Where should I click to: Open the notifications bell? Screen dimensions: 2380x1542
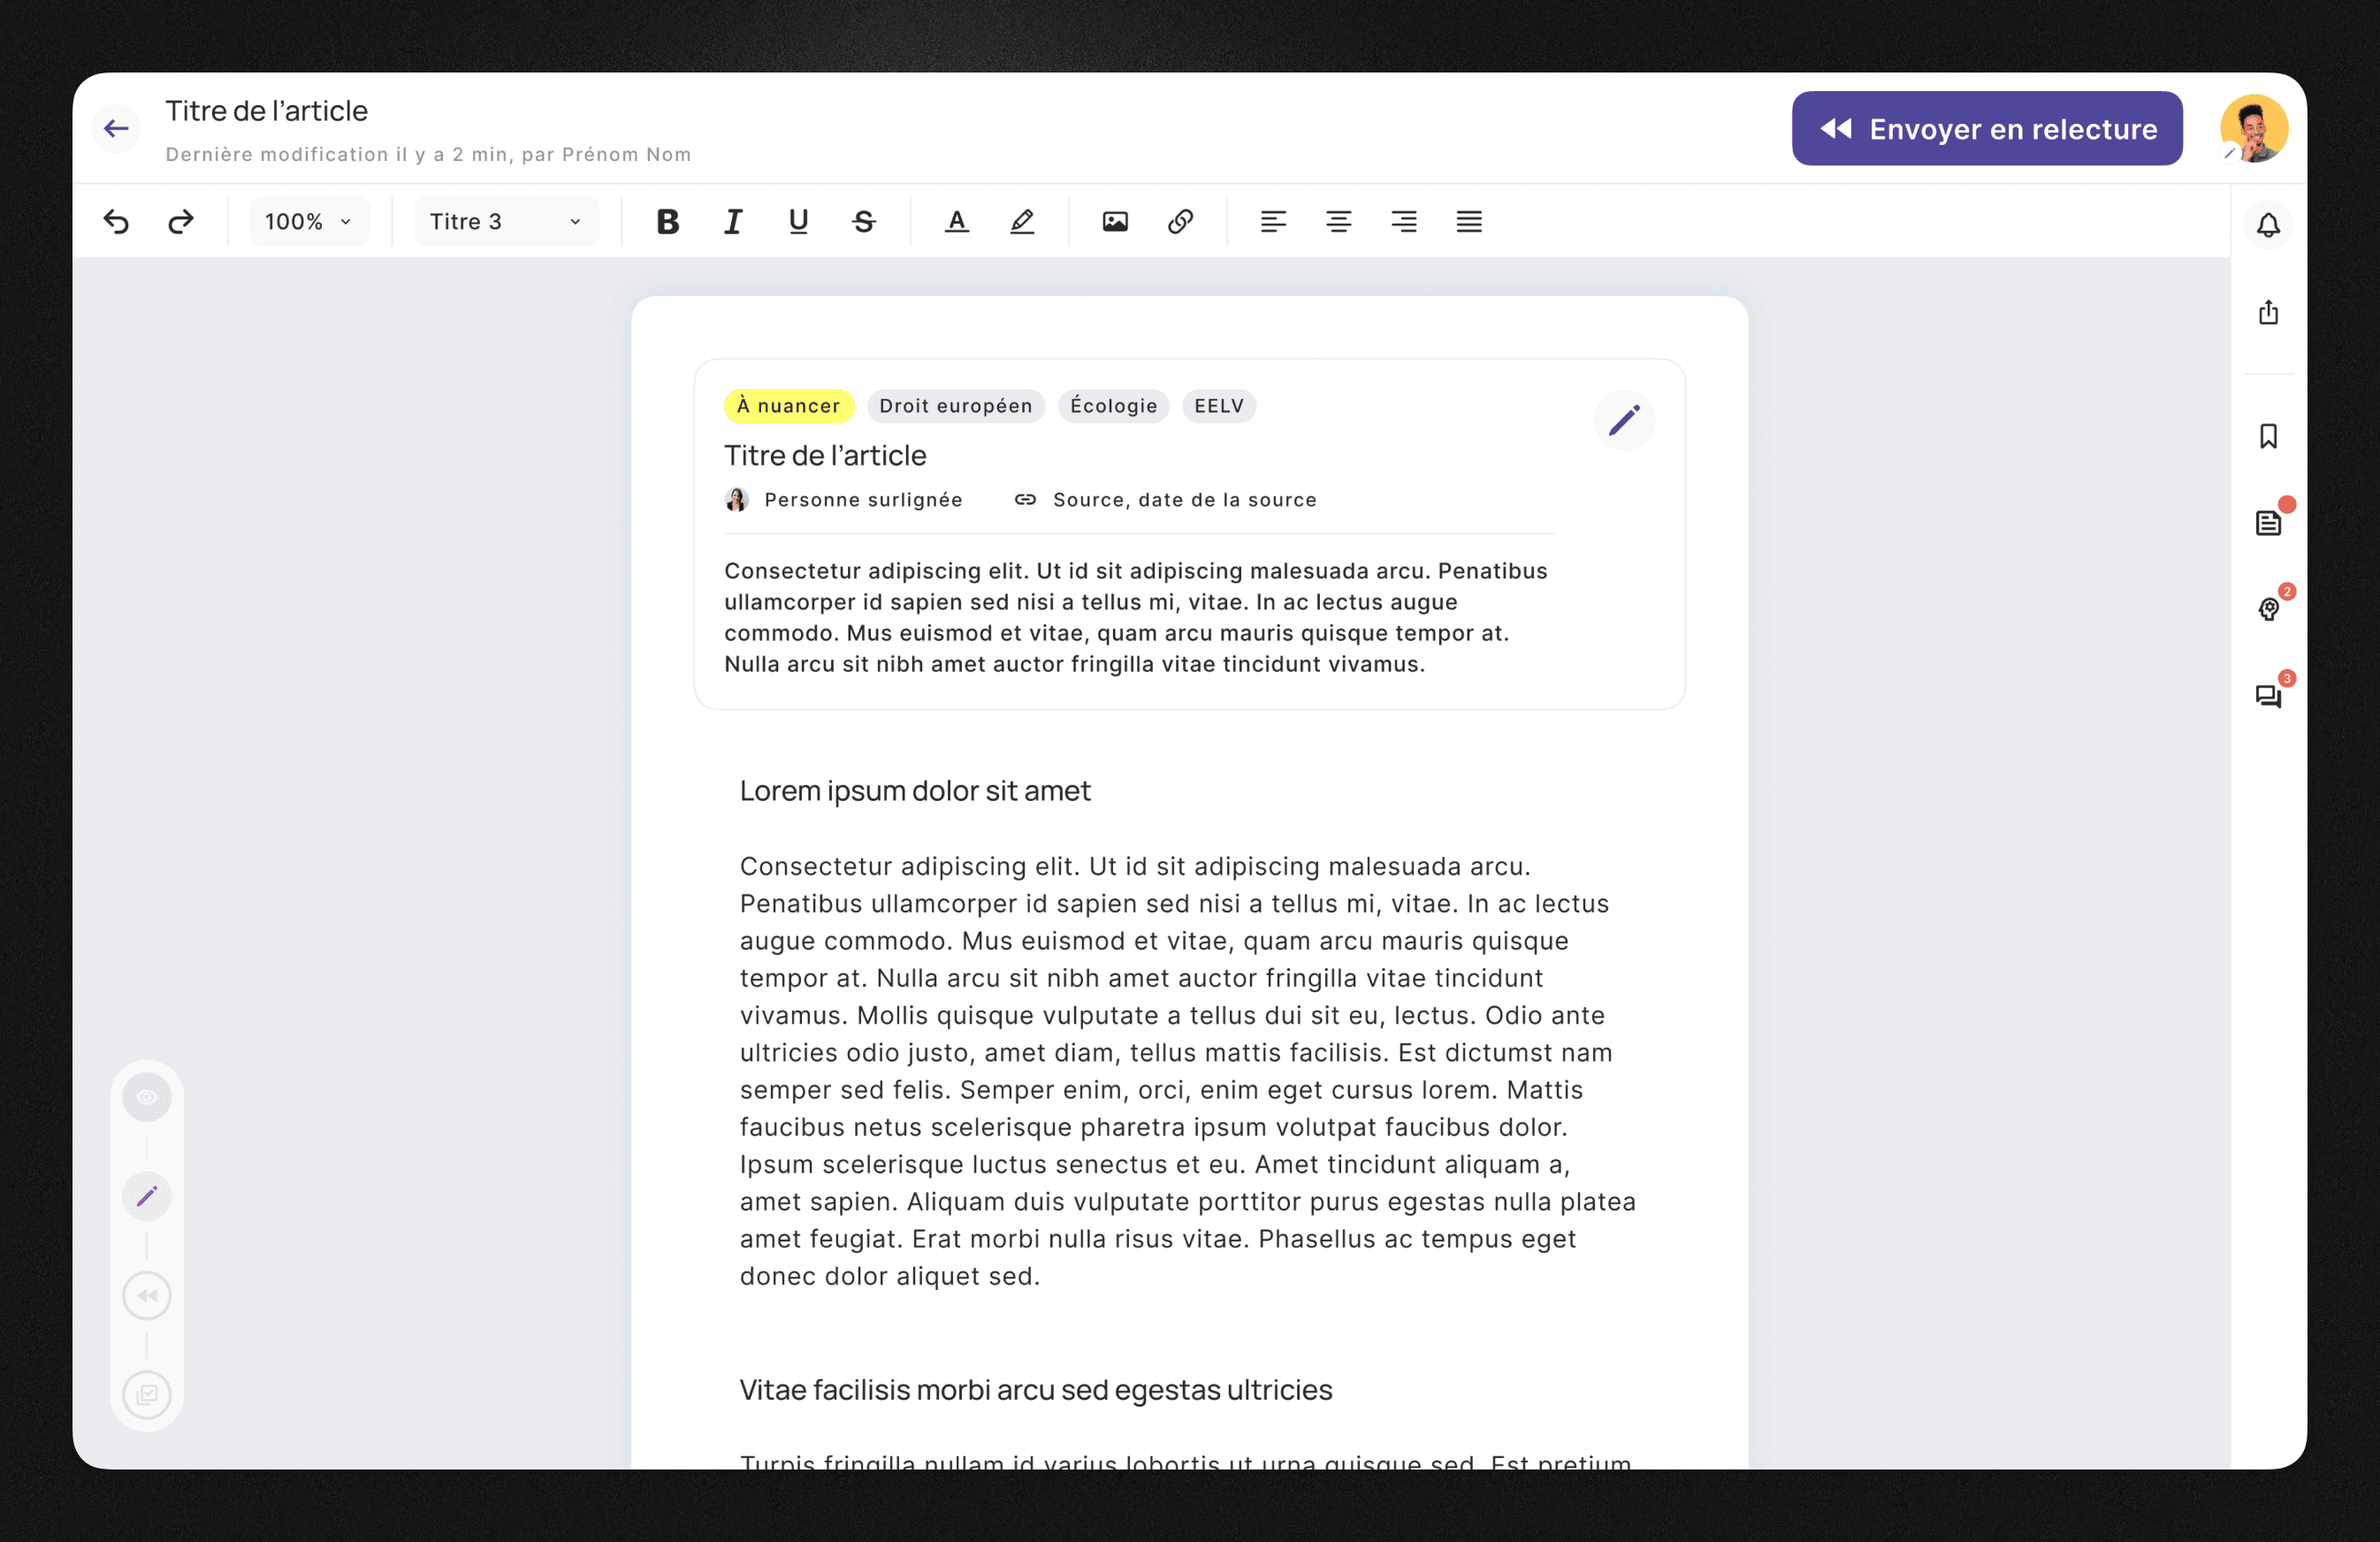[x=2268, y=224]
